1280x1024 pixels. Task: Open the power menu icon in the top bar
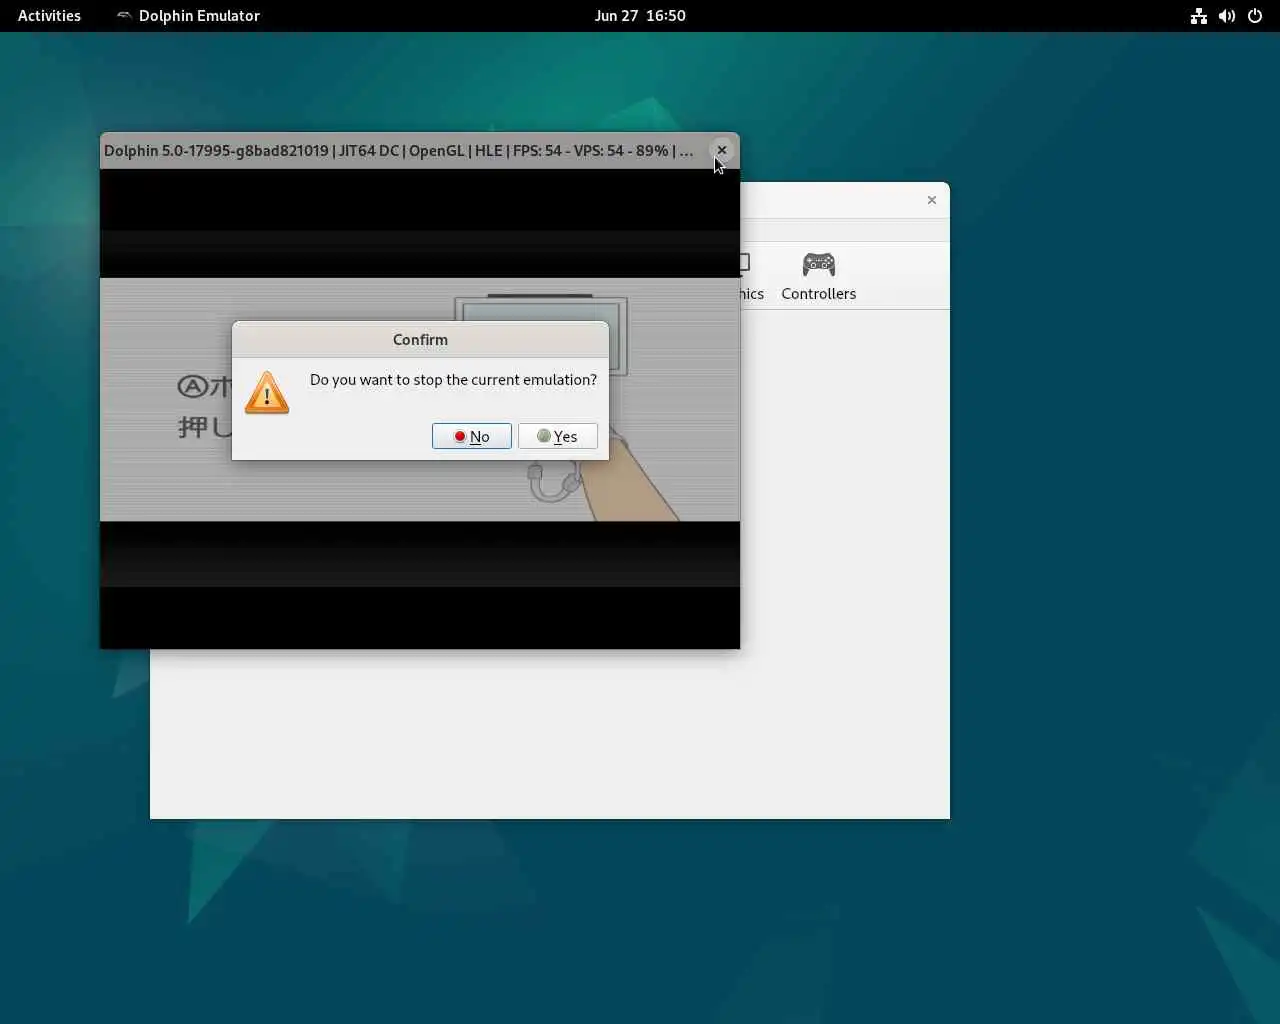pos(1255,16)
